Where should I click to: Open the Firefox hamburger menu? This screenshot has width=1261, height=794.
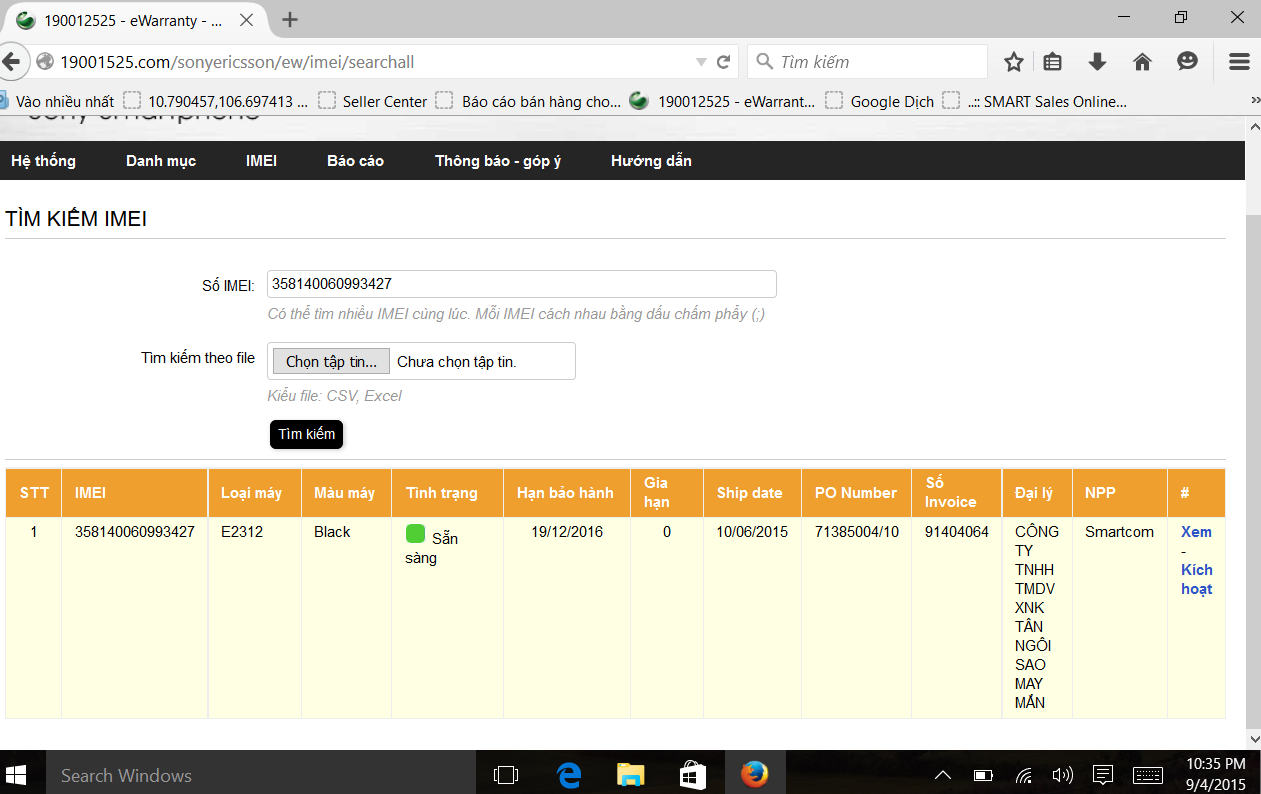click(x=1239, y=62)
